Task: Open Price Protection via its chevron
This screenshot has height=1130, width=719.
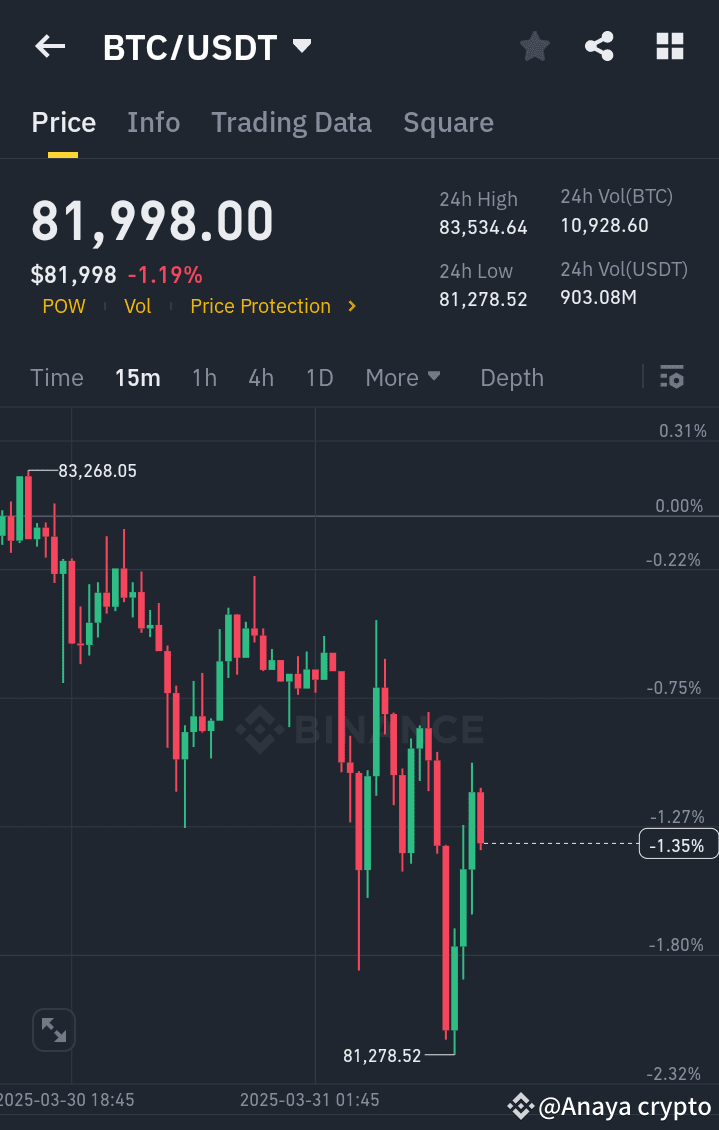Action: point(352,306)
